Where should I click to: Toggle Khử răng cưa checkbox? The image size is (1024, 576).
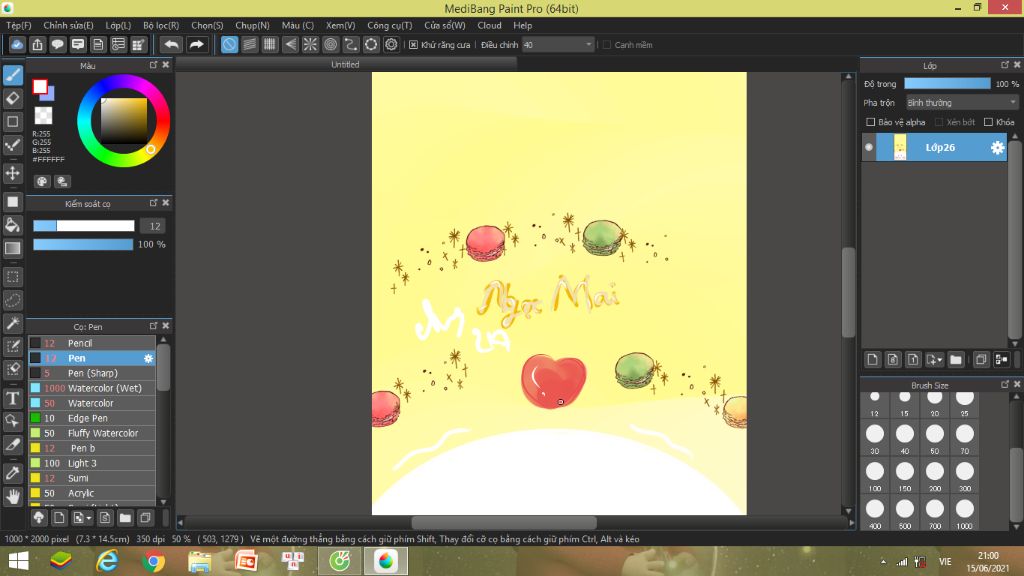413,44
